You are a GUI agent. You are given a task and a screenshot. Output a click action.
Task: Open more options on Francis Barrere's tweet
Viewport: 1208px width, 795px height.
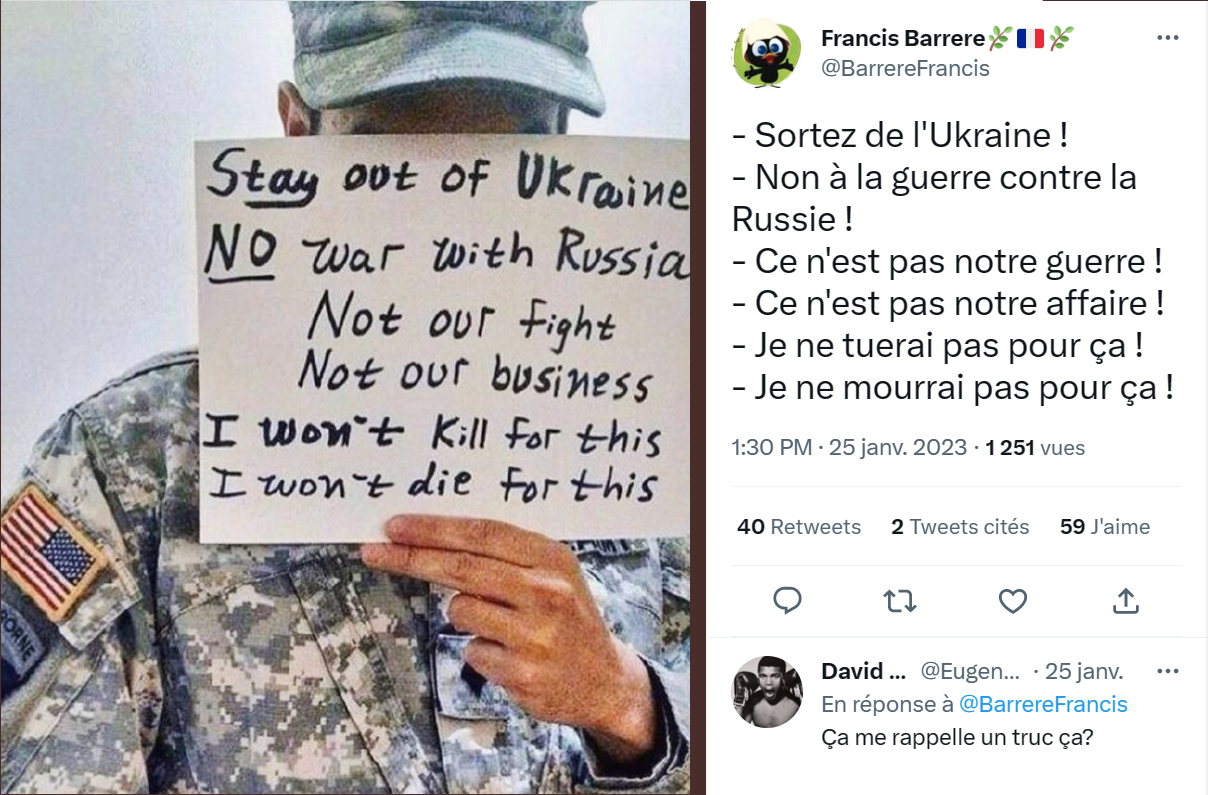pos(1167,38)
